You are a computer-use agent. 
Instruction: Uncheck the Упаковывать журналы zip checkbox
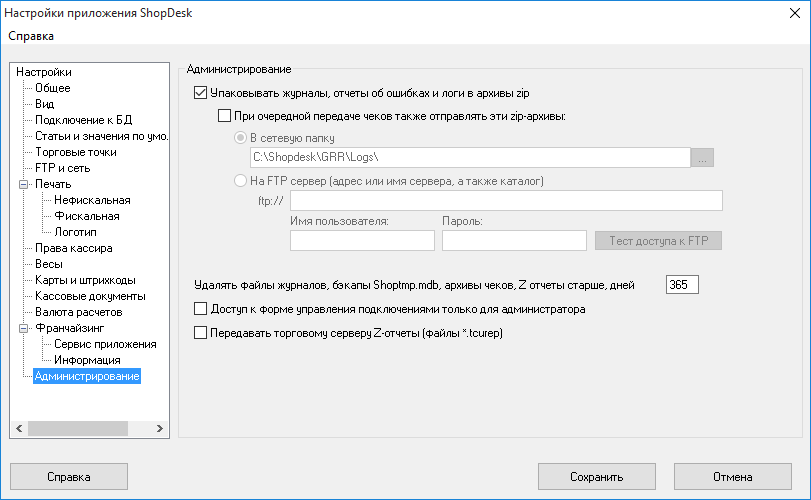point(200,93)
